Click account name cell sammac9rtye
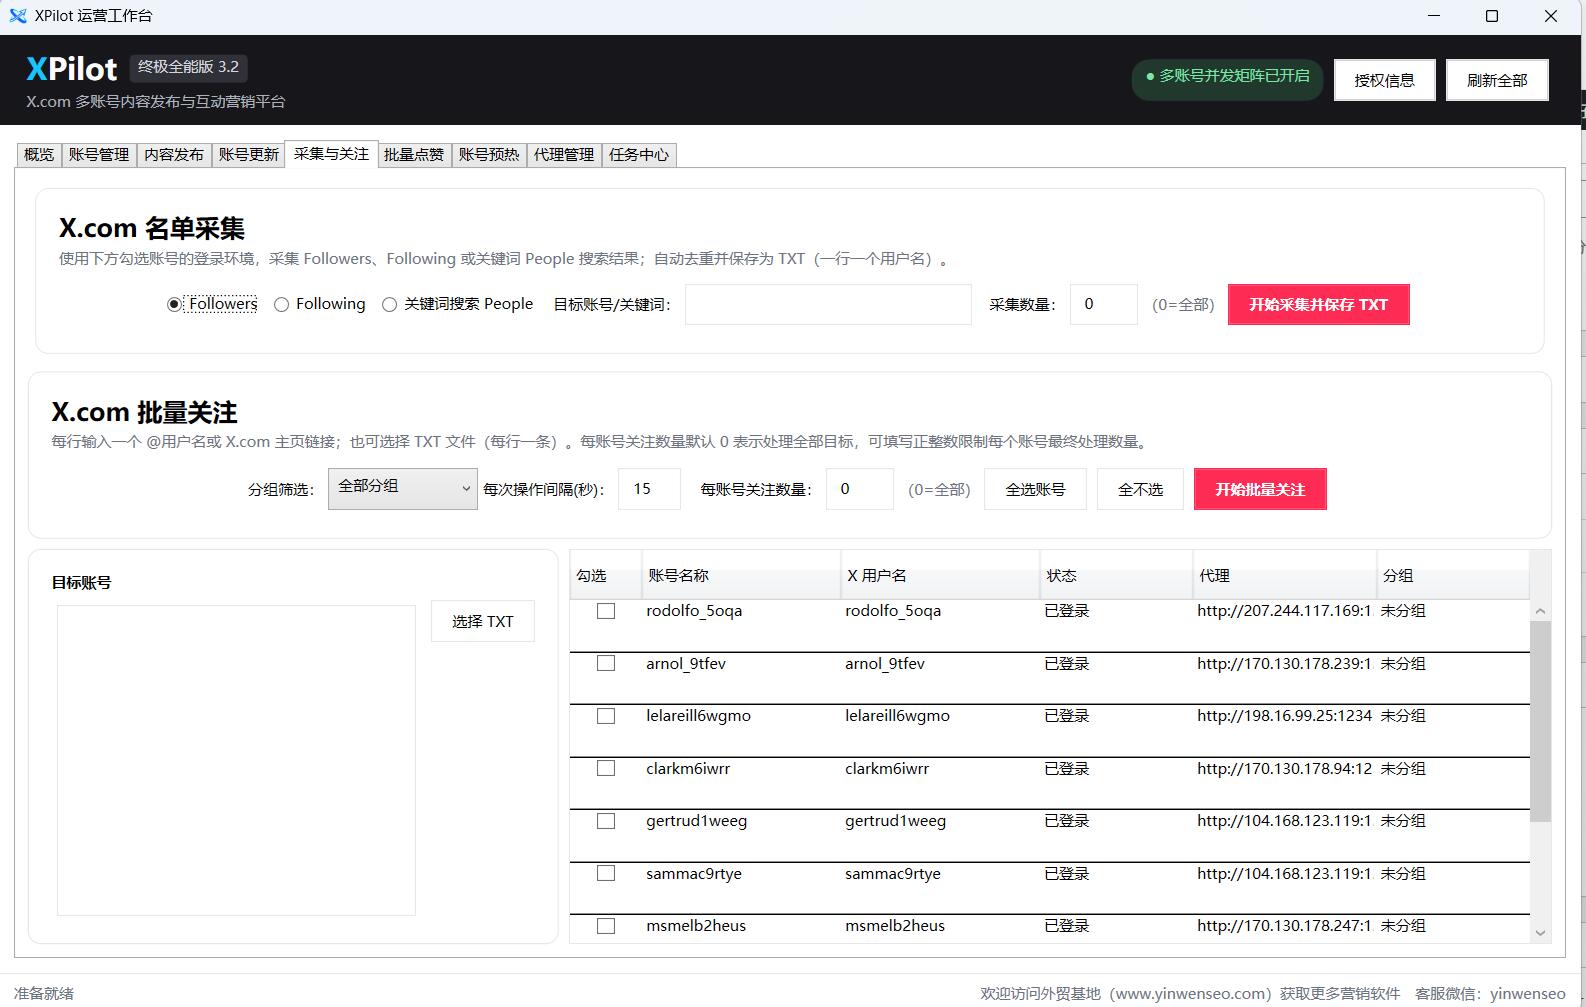This screenshot has height=1007, width=1586. tap(694, 873)
